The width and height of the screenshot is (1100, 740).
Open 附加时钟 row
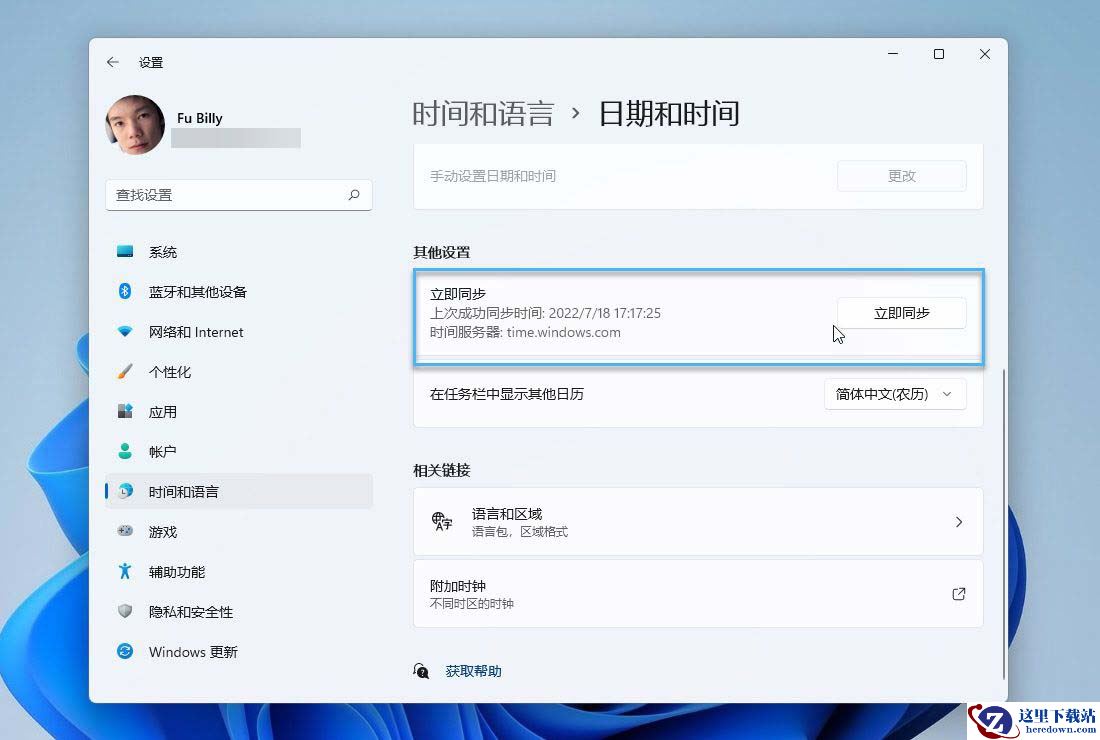coord(698,594)
